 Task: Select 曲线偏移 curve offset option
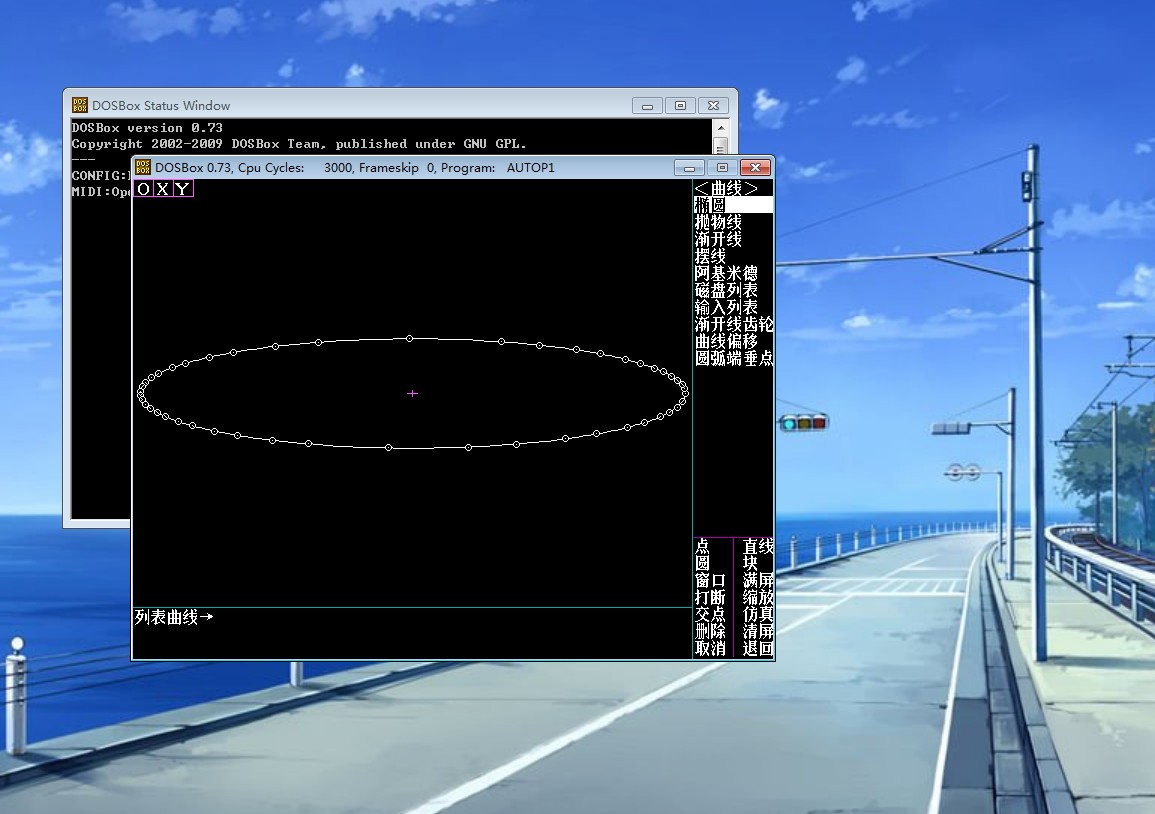point(726,341)
